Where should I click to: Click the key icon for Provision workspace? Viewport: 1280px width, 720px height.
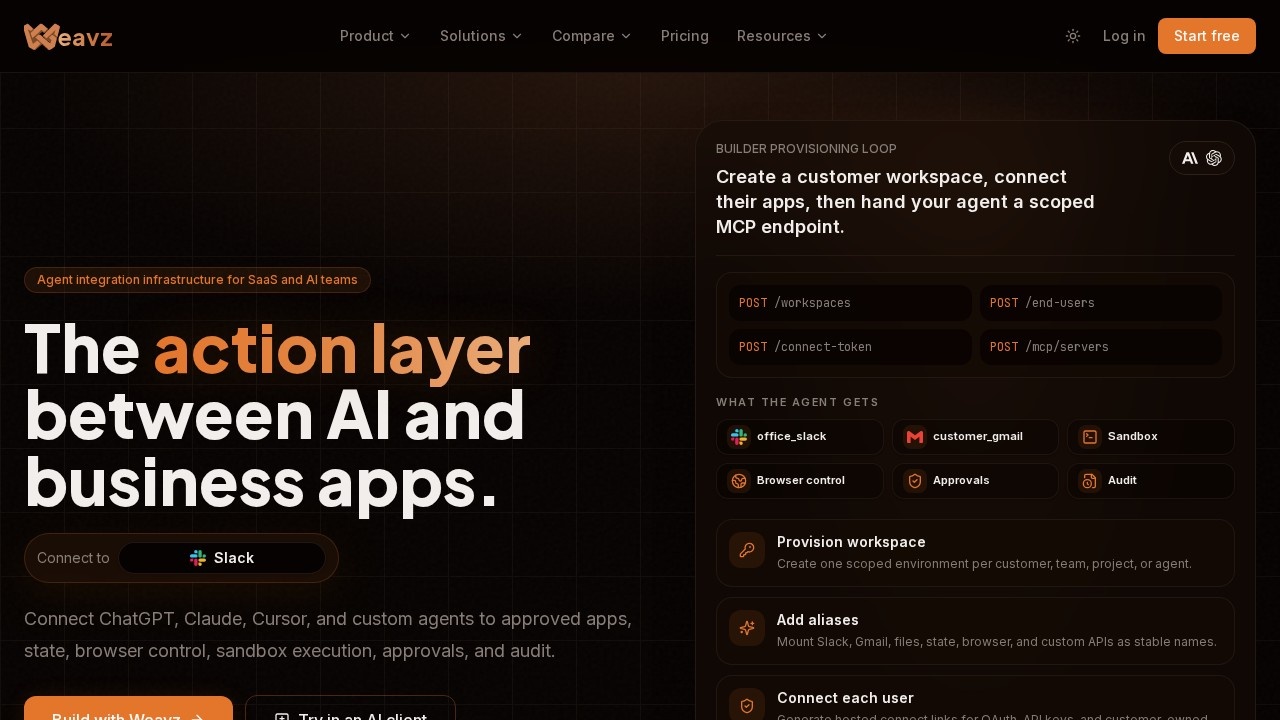[x=747, y=550]
